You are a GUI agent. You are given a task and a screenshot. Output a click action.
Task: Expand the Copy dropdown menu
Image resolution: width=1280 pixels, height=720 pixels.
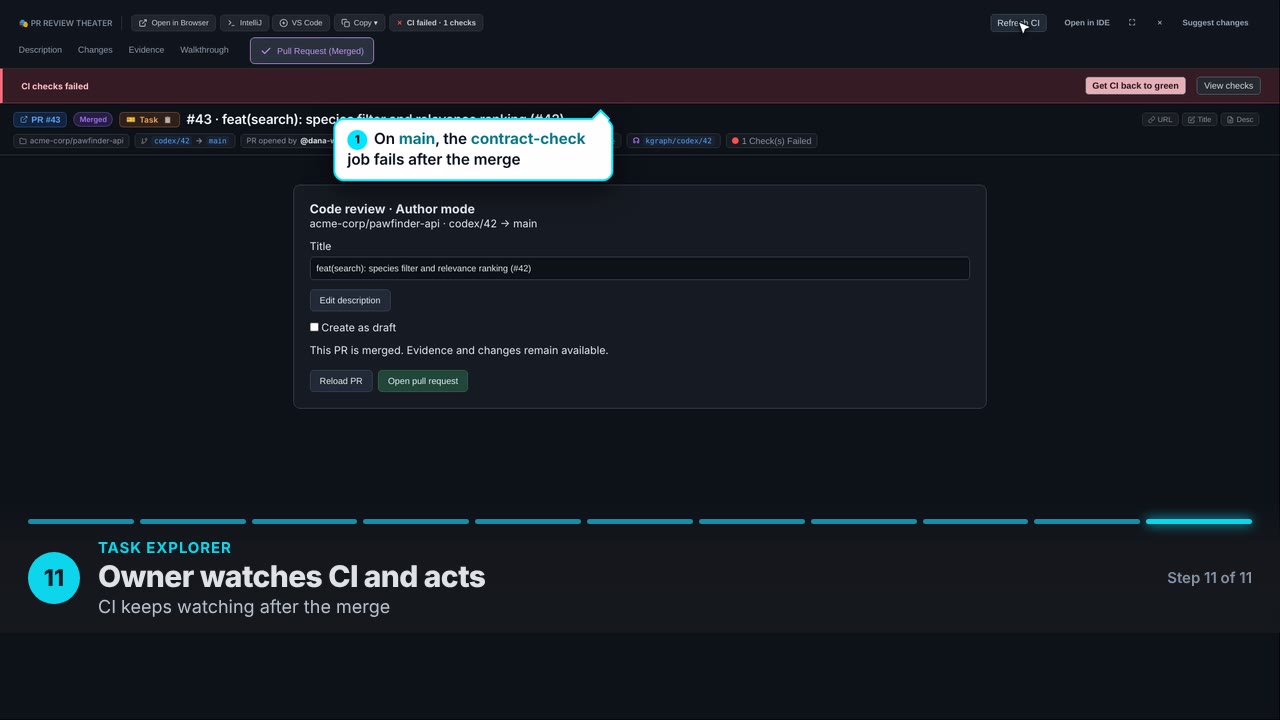[x=359, y=23]
